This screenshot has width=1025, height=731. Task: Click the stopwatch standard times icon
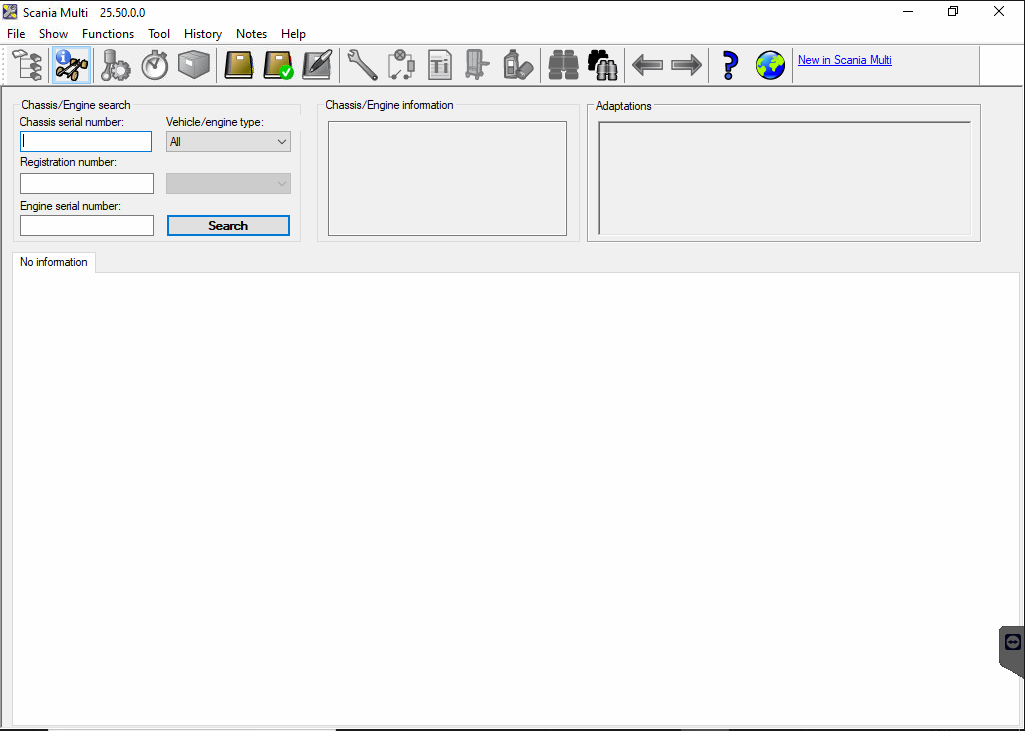pyautogui.click(x=154, y=66)
